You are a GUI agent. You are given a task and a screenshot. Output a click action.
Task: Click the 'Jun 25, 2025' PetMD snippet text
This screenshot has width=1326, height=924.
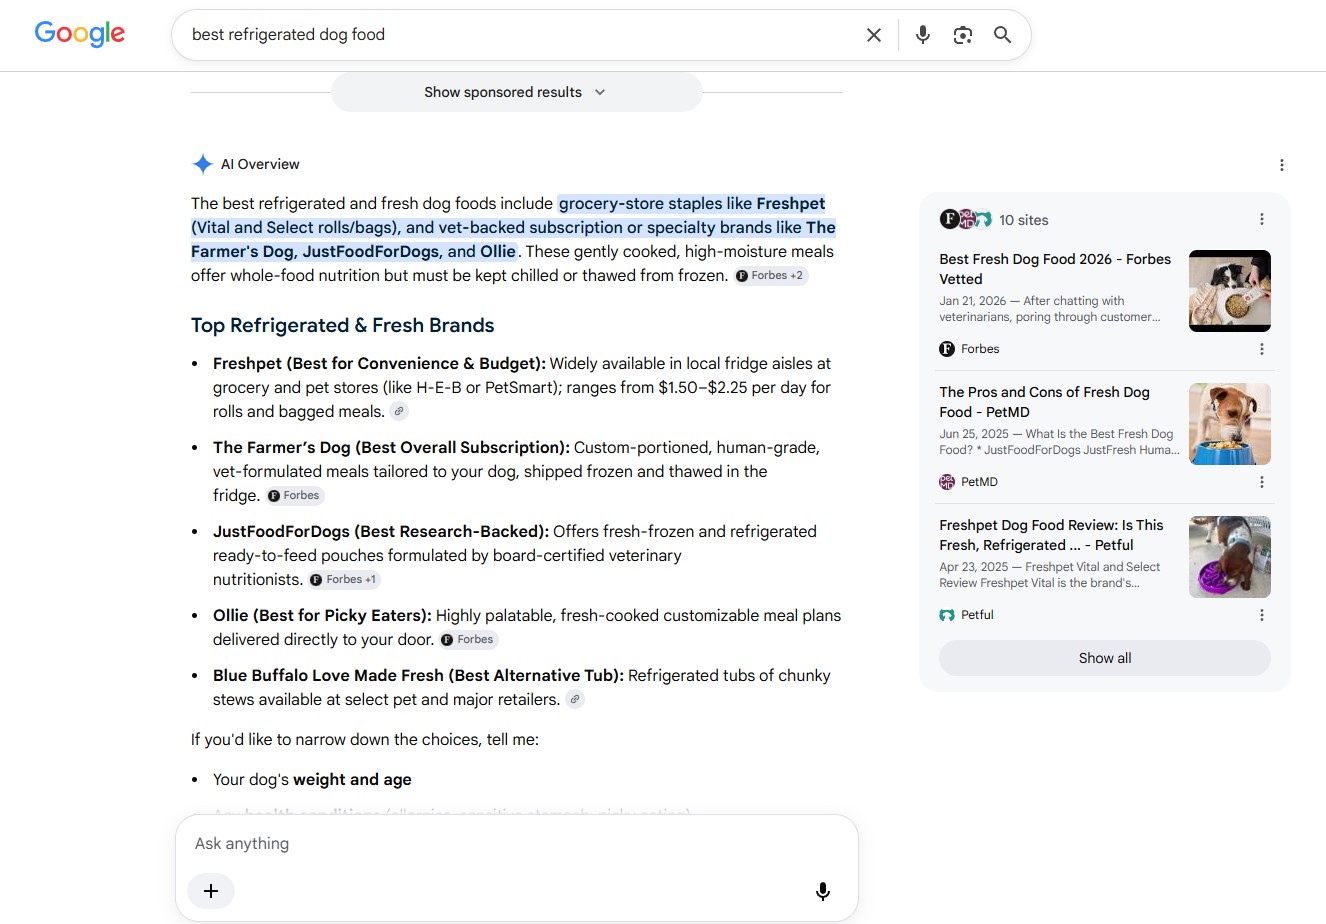(x=1059, y=442)
